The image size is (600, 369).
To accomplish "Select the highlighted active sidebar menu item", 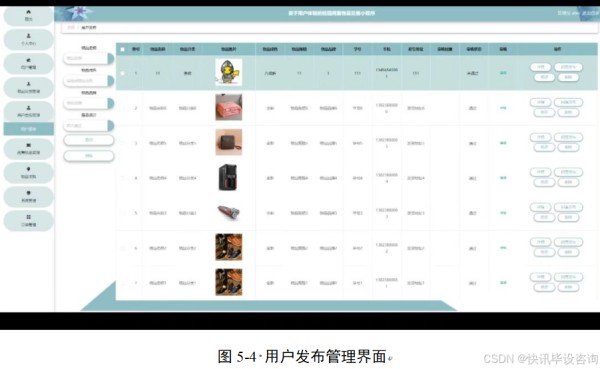I will point(28,129).
